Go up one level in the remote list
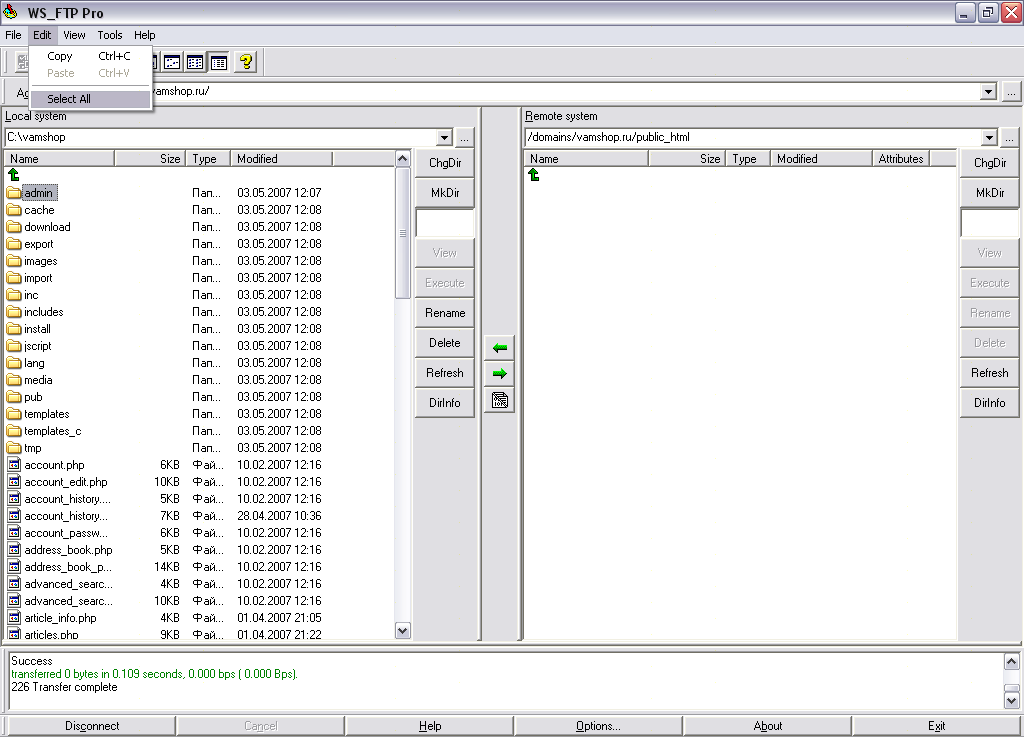Viewport: 1024px width, 737px height. (x=534, y=175)
